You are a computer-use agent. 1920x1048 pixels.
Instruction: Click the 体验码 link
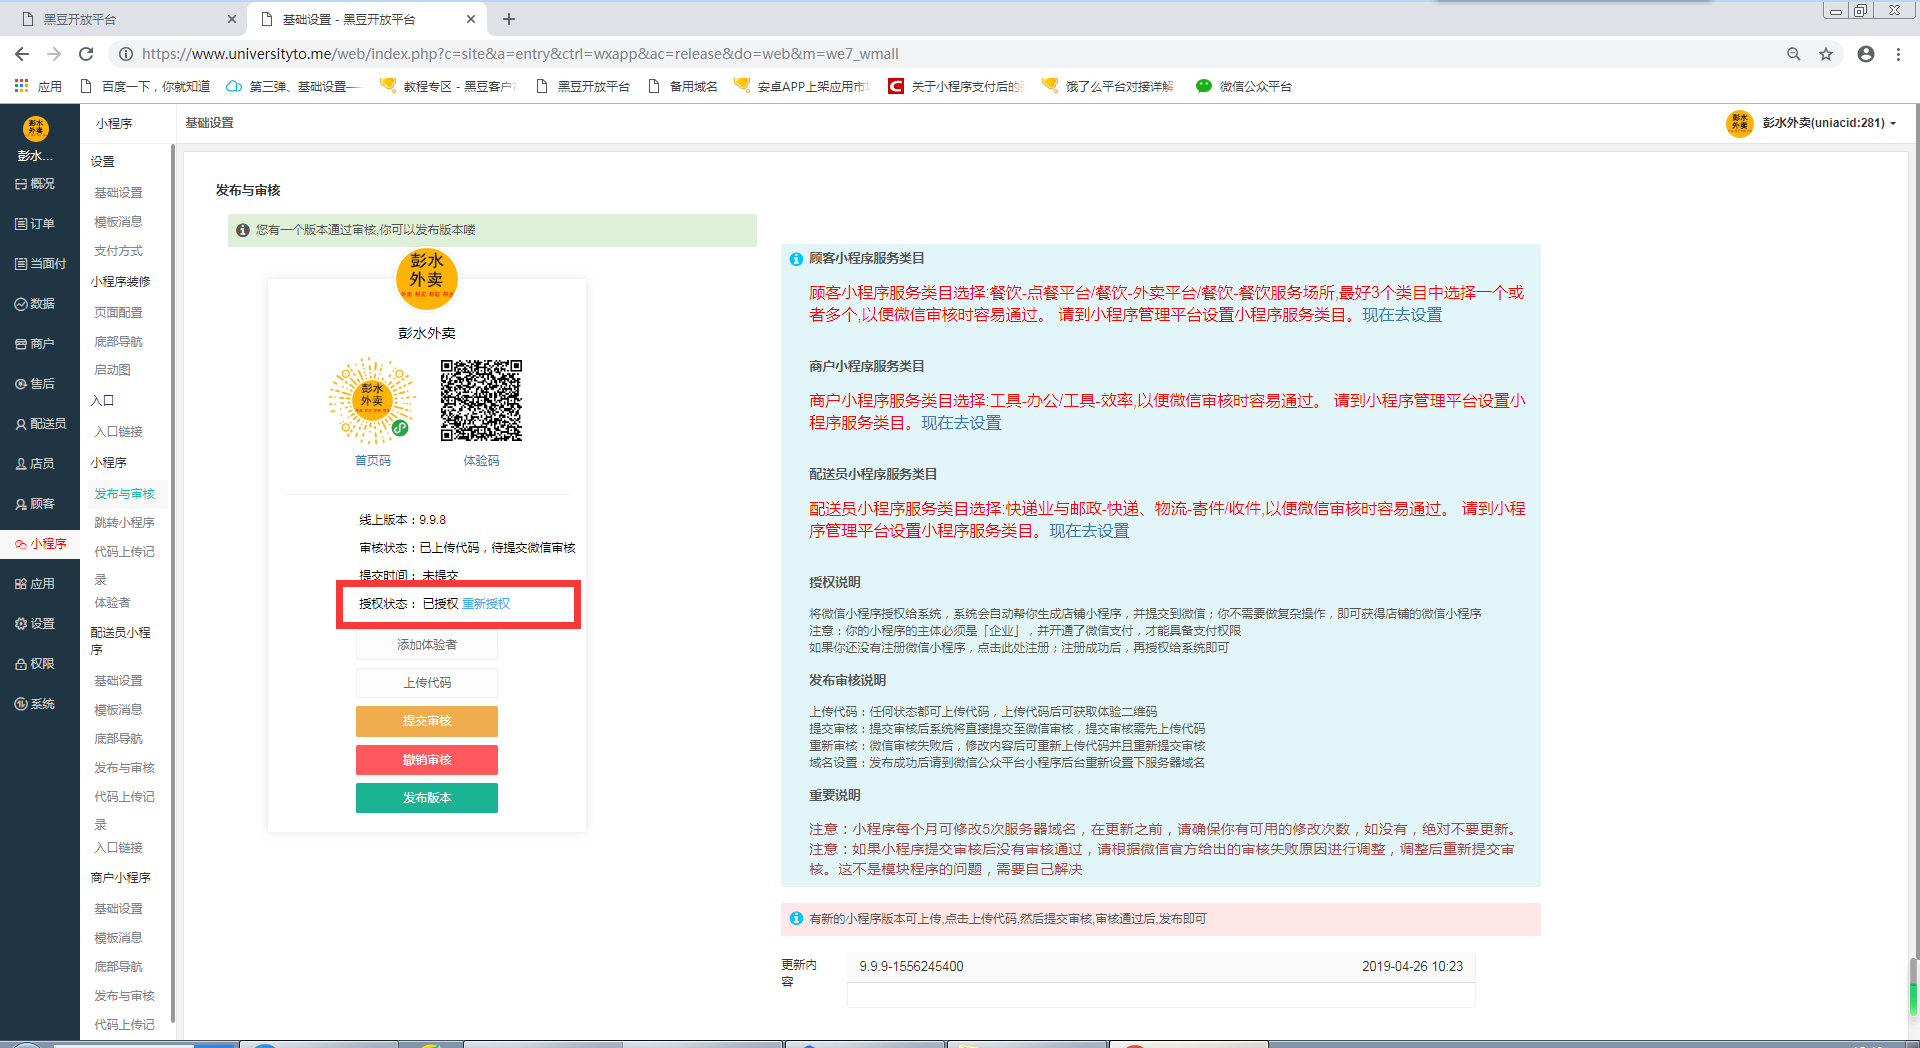pos(481,461)
